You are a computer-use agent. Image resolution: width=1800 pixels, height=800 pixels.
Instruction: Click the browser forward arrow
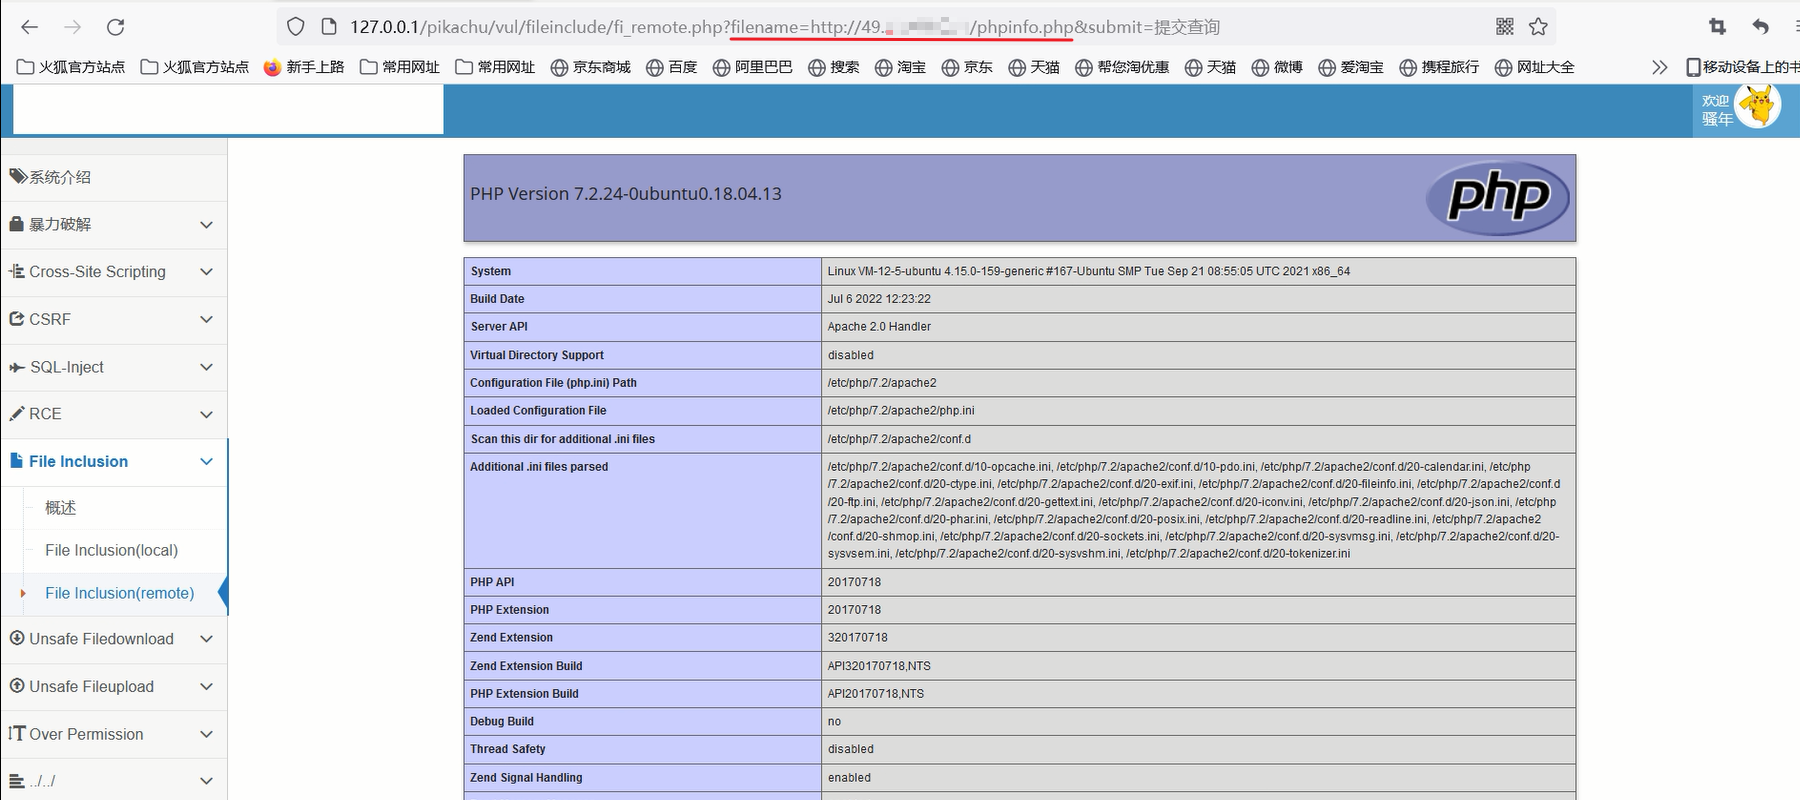(x=72, y=27)
